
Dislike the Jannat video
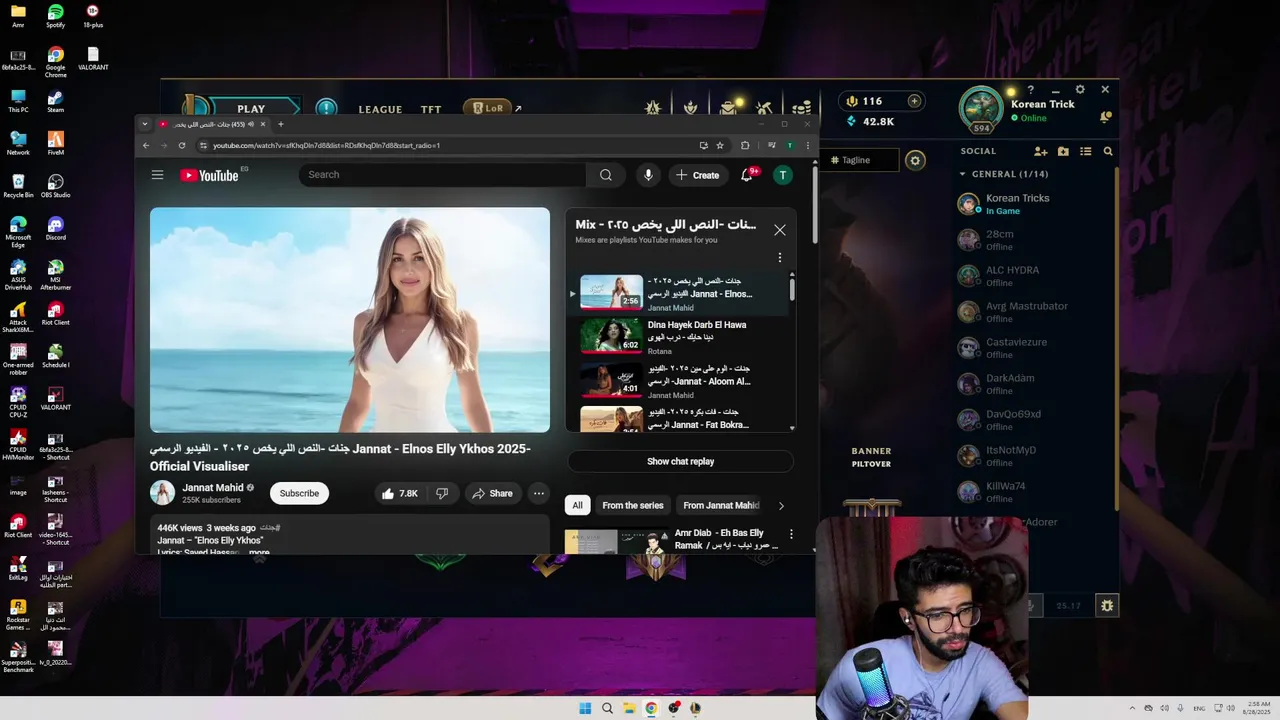click(x=442, y=493)
